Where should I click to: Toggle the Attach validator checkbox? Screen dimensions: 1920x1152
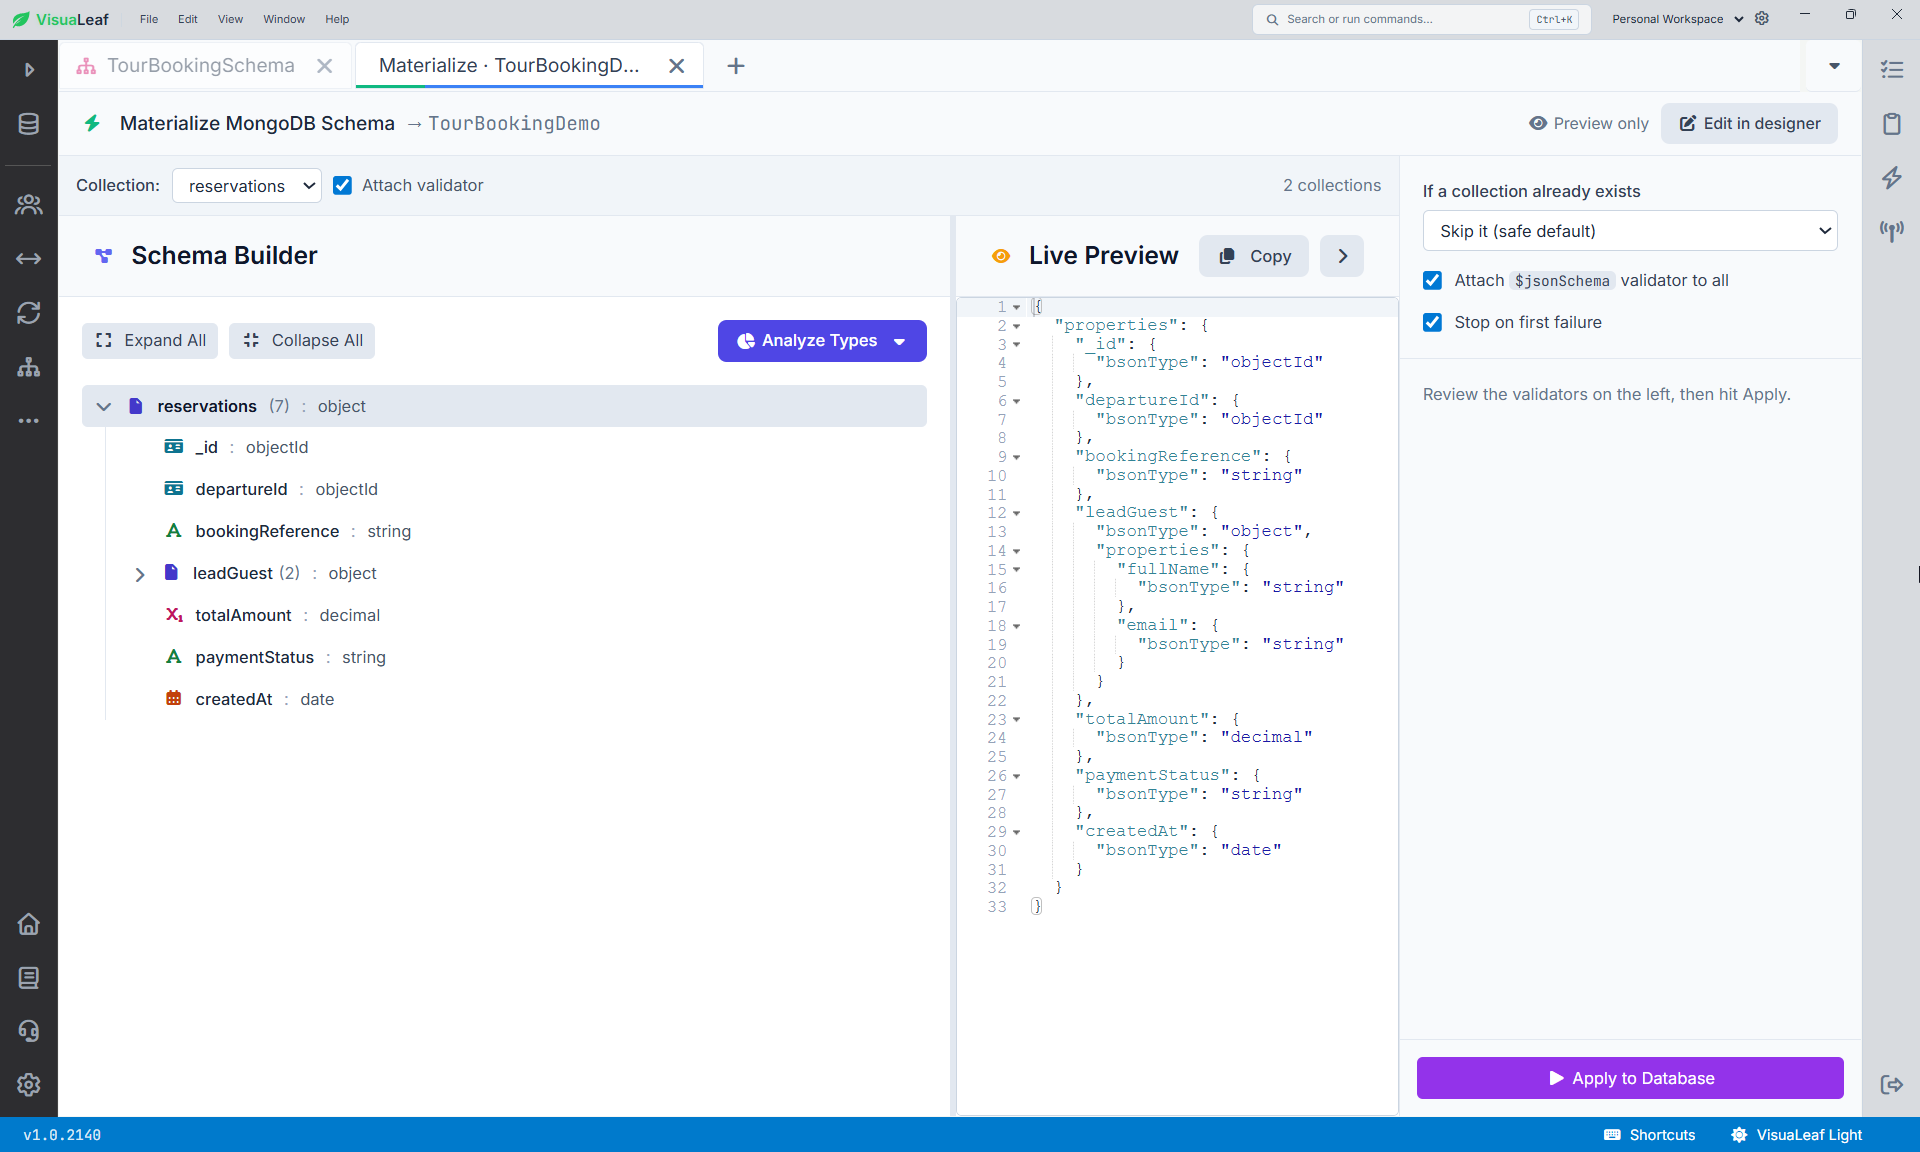(x=342, y=185)
